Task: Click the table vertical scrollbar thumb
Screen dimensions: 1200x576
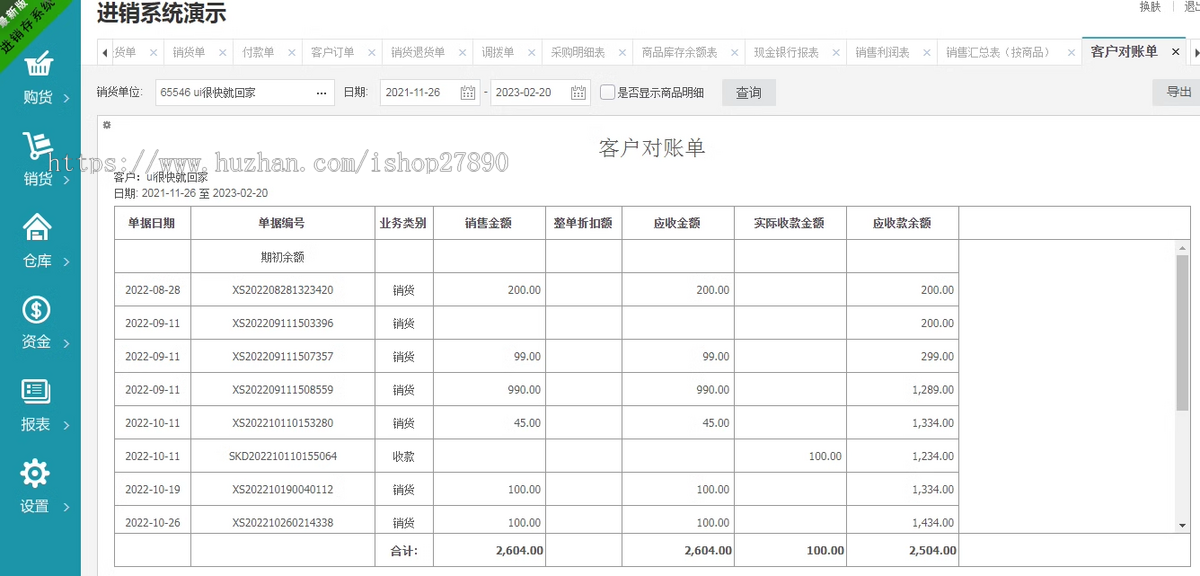Action: [x=1183, y=333]
